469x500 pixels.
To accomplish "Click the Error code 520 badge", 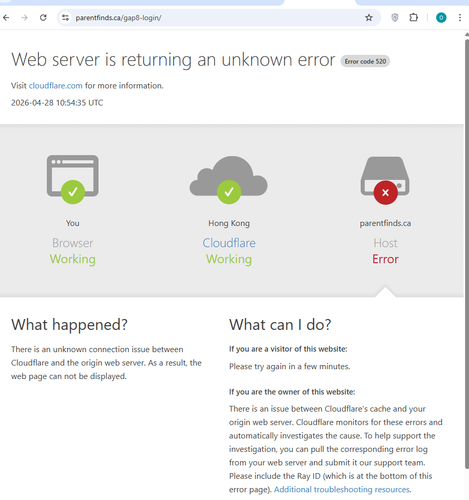I will pos(365,61).
